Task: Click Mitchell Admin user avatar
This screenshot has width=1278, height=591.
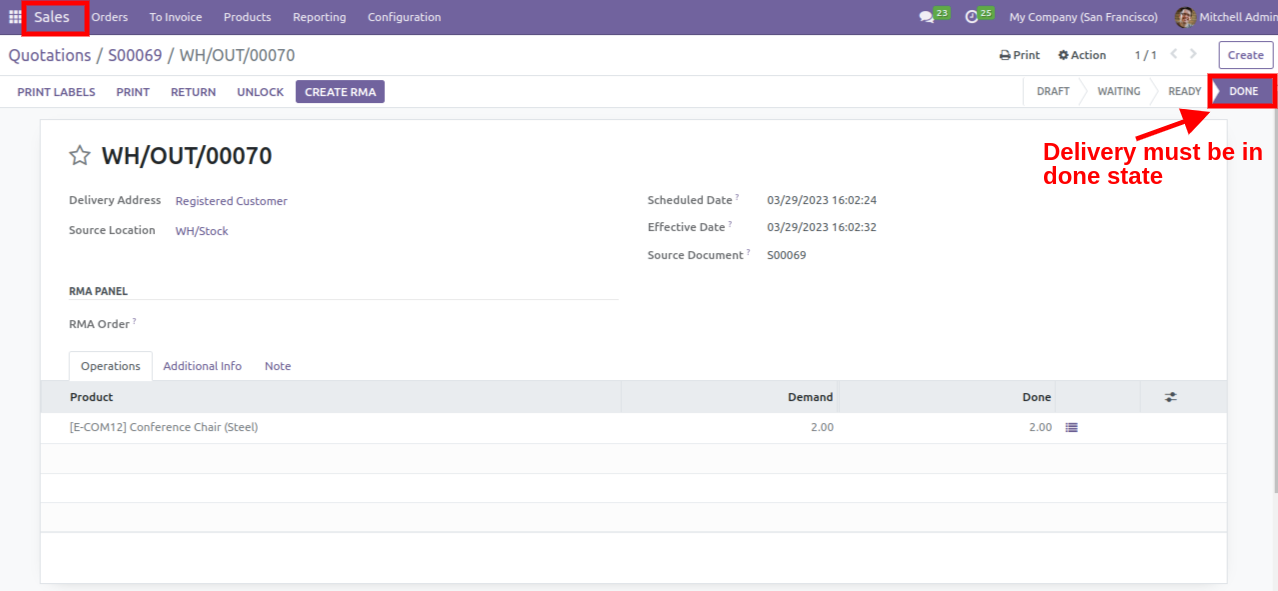Action: (x=1185, y=17)
